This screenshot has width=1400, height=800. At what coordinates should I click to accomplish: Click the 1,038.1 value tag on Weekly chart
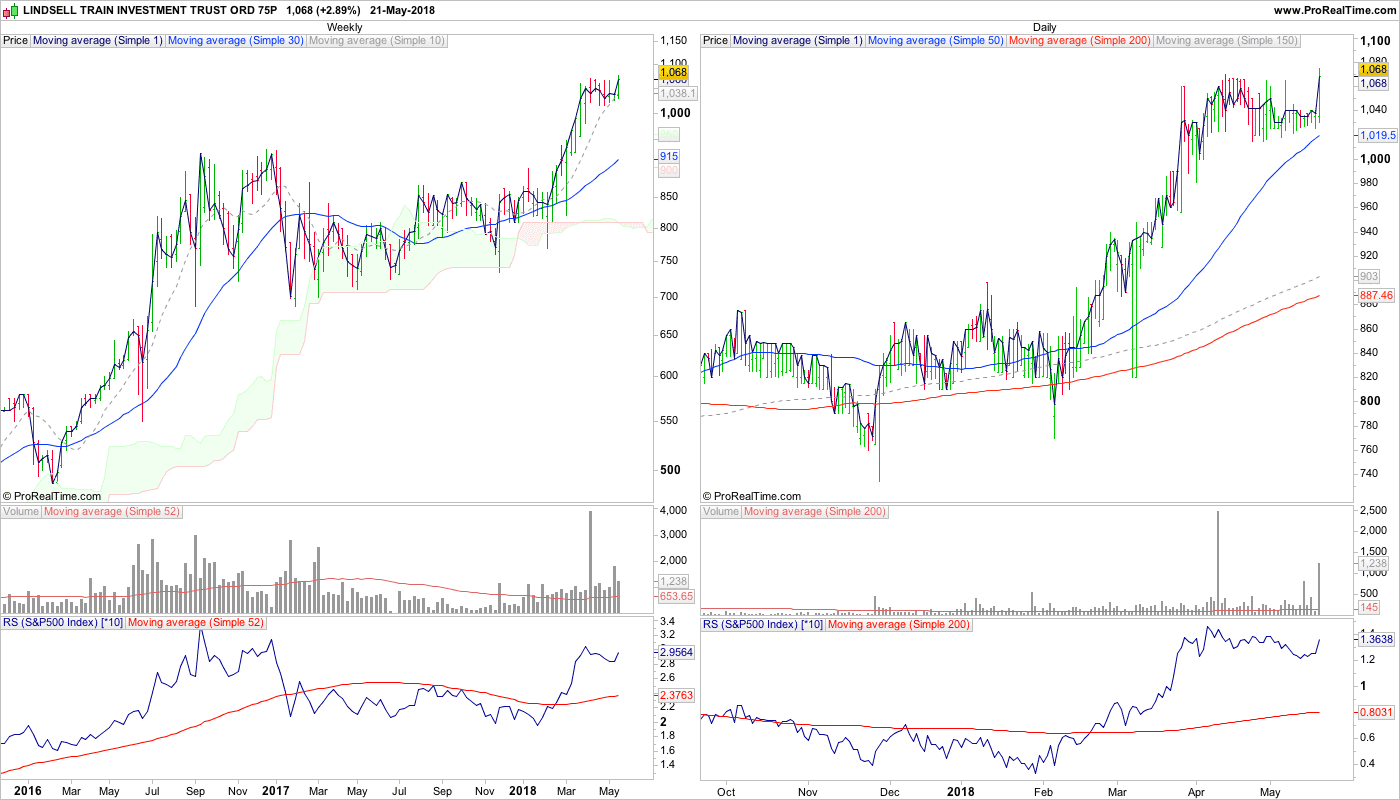(x=677, y=93)
